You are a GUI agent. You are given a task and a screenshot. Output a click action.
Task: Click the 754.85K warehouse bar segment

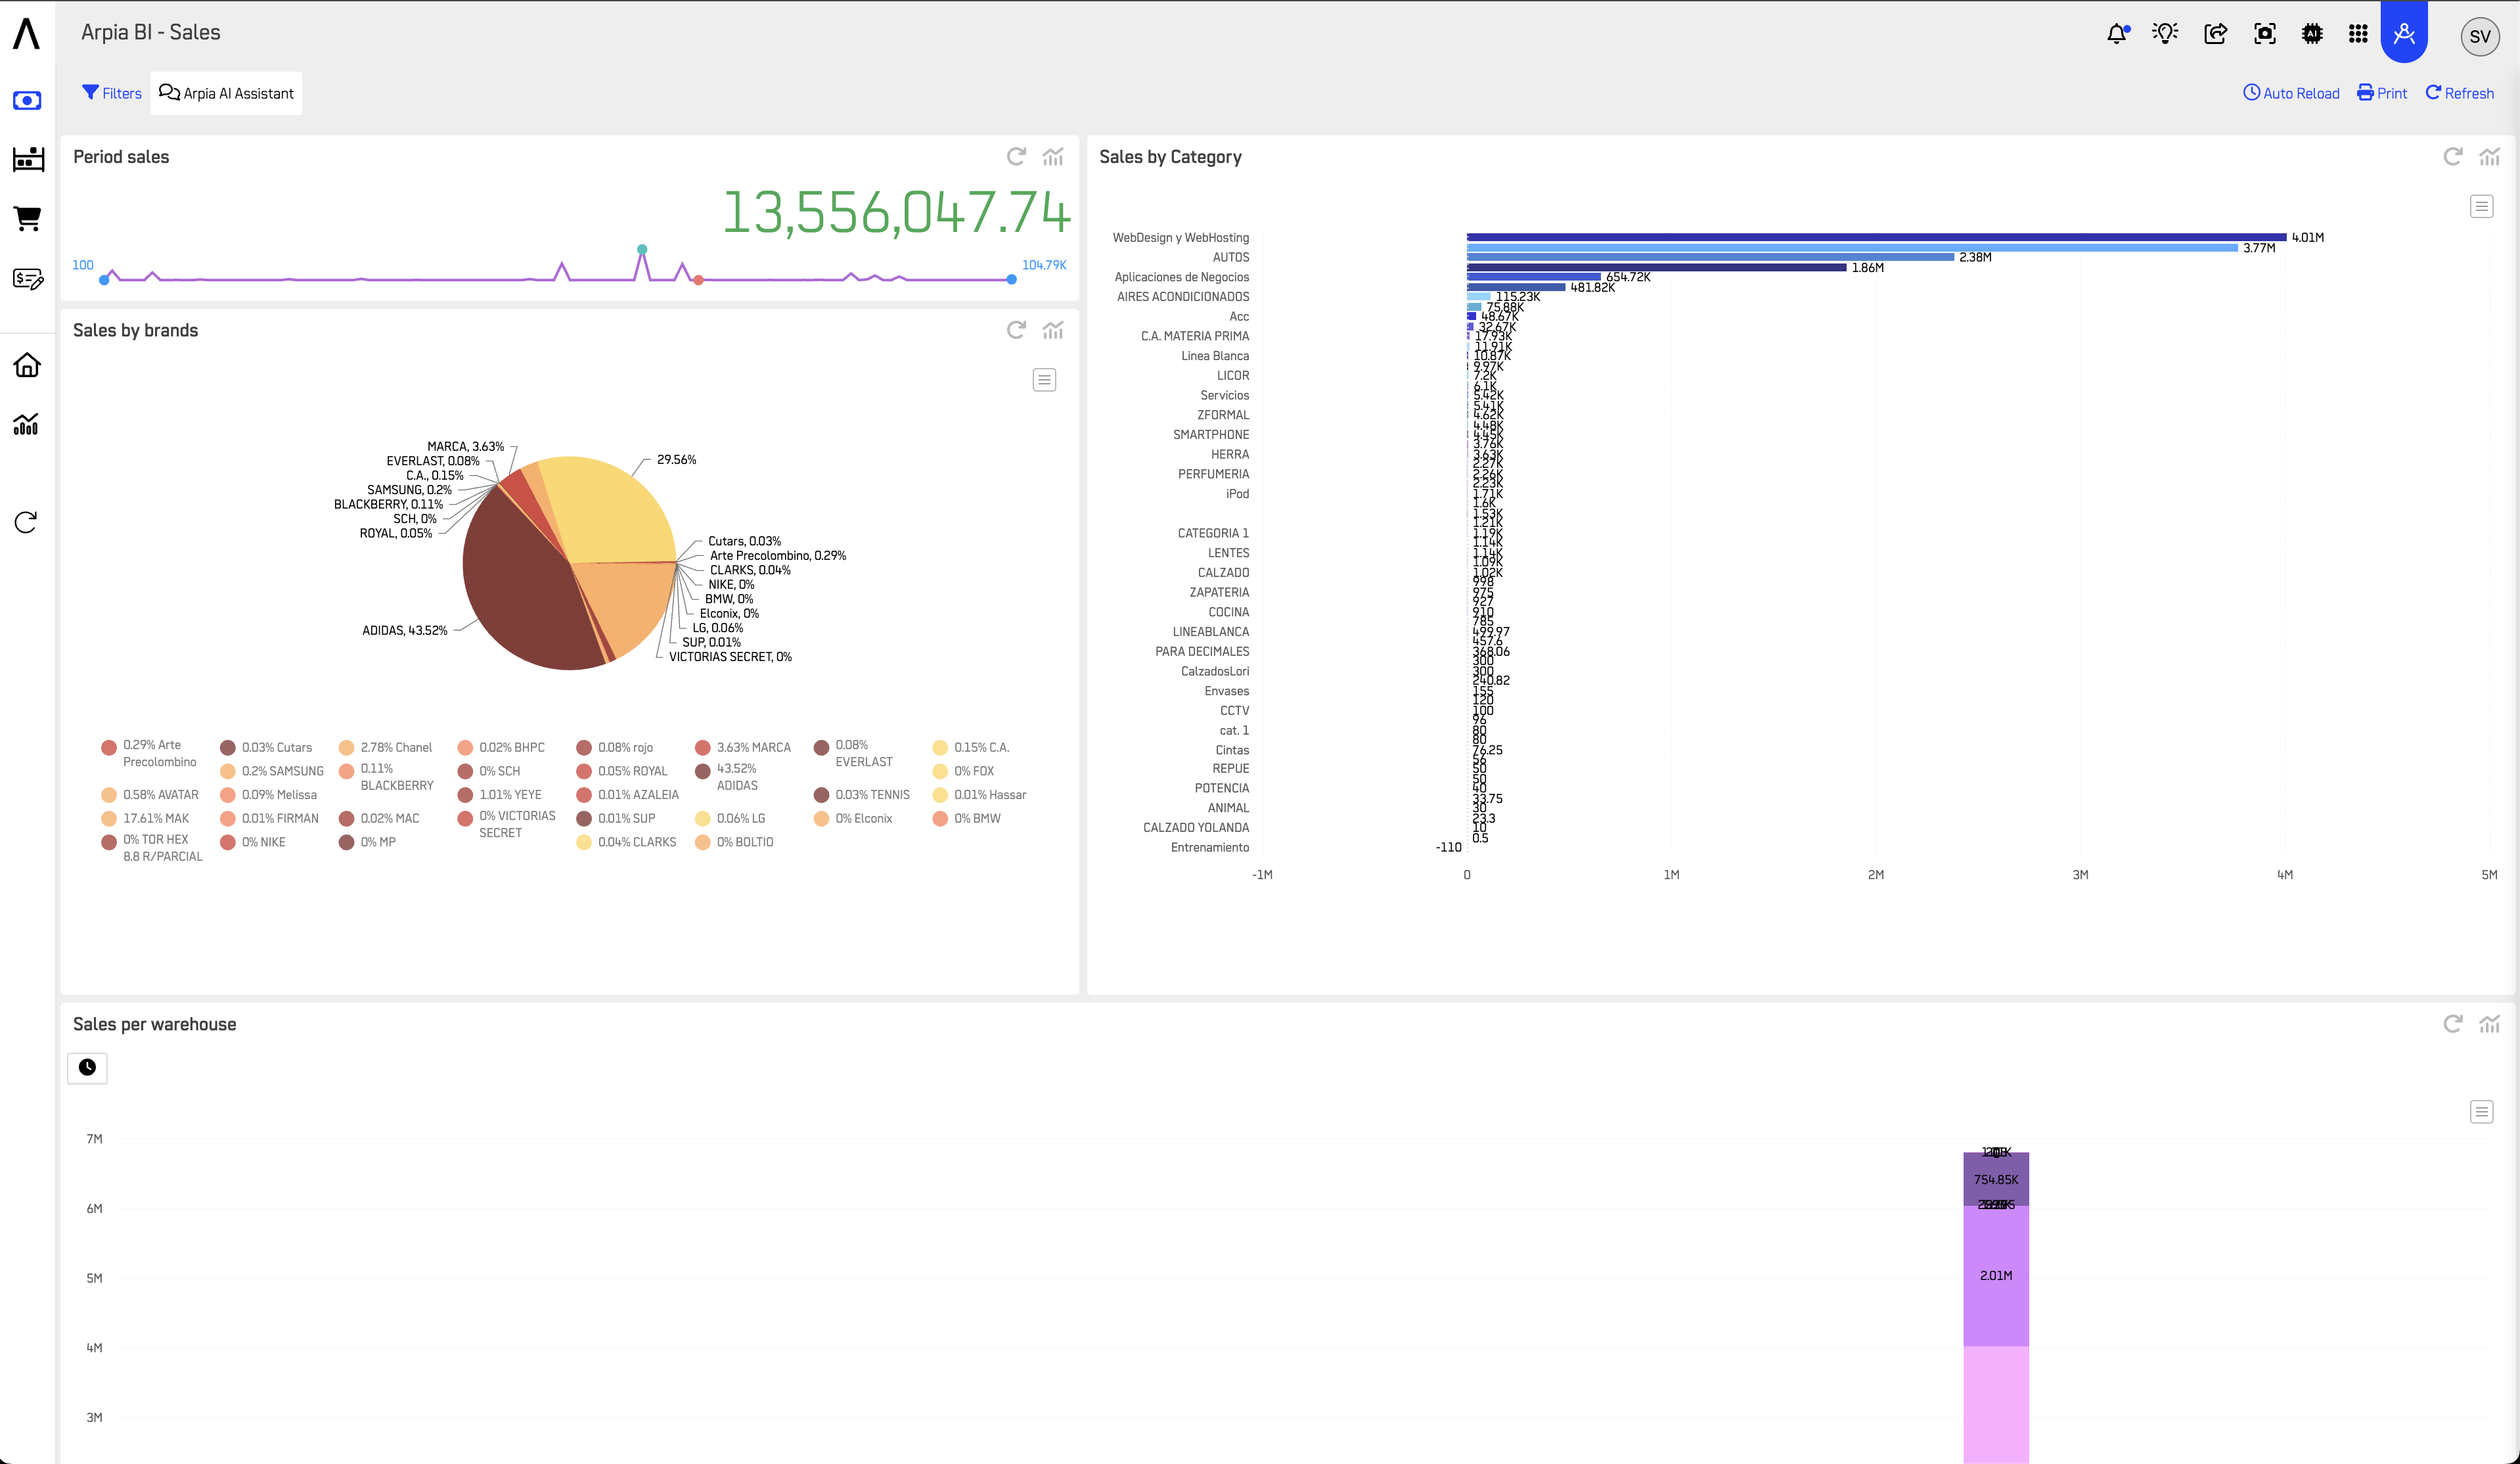click(x=1996, y=1179)
